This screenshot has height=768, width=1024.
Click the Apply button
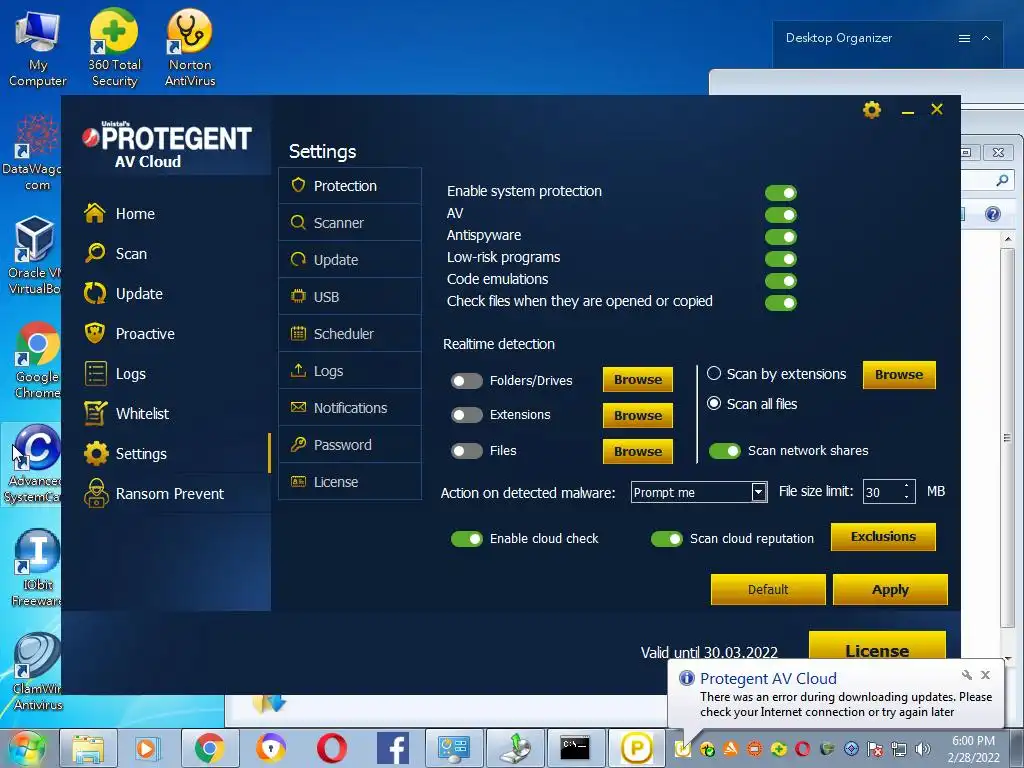click(890, 590)
